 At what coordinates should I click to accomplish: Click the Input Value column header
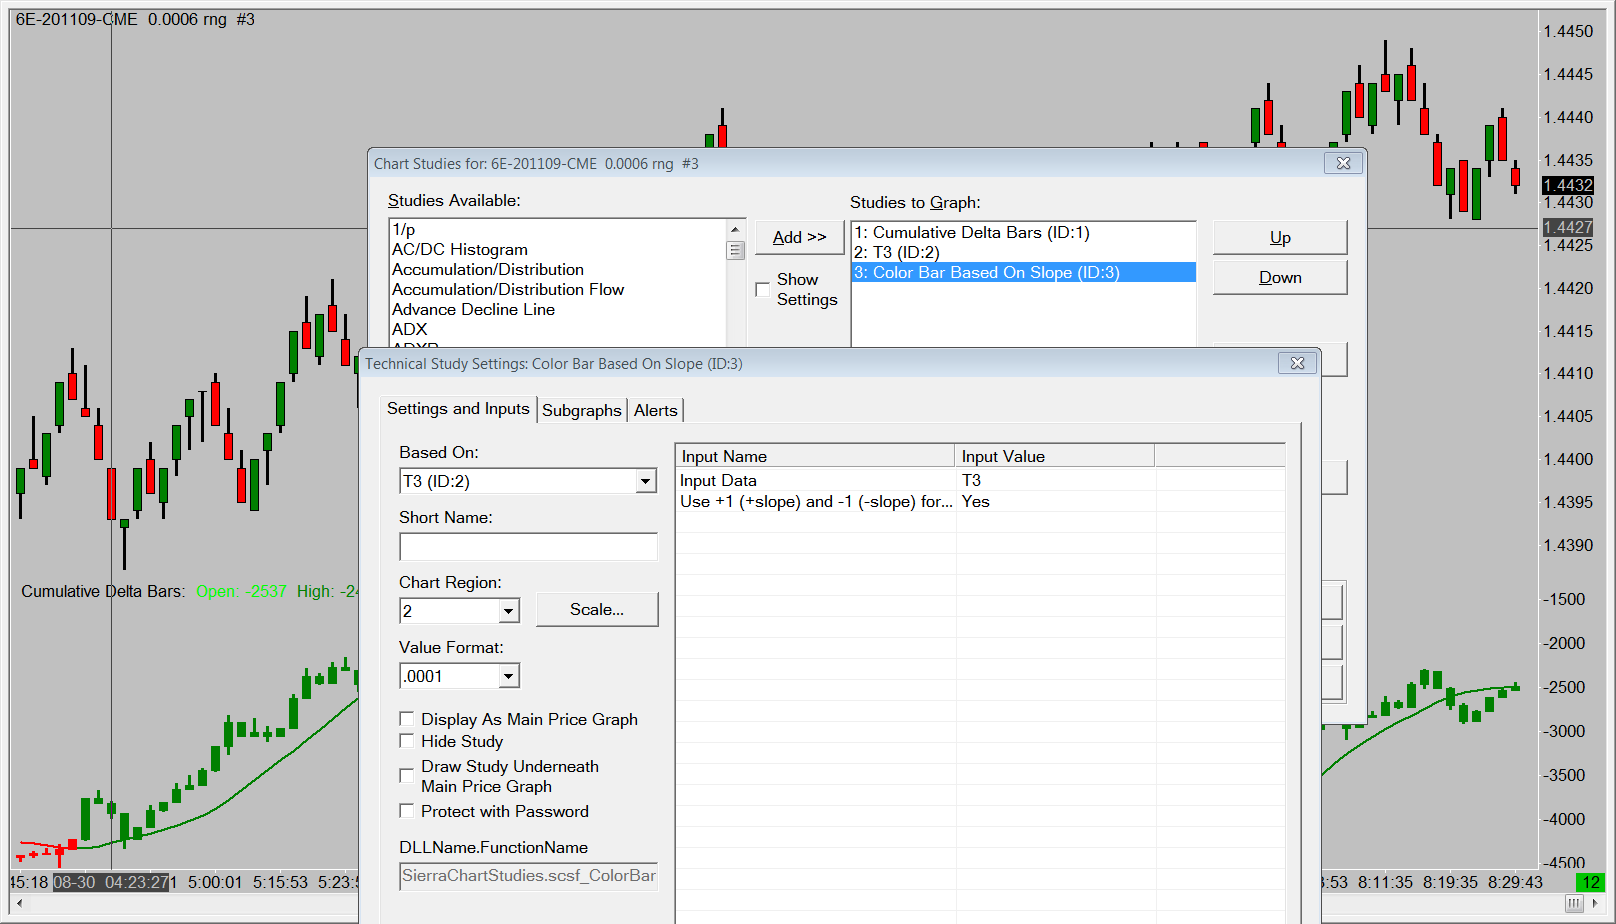click(1055, 456)
